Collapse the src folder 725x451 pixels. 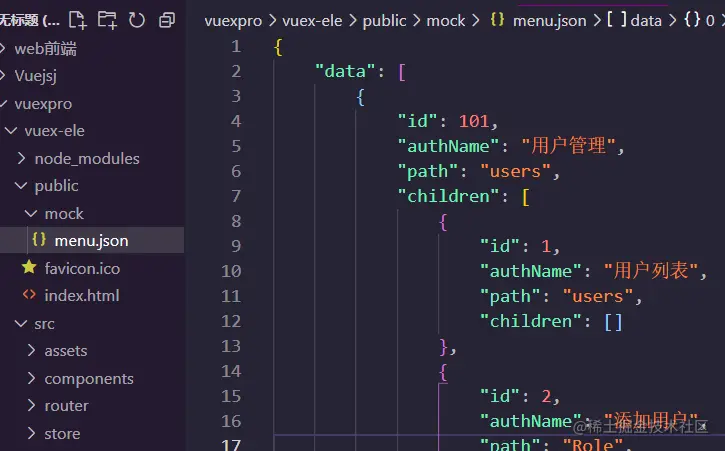tap(21, 323)
